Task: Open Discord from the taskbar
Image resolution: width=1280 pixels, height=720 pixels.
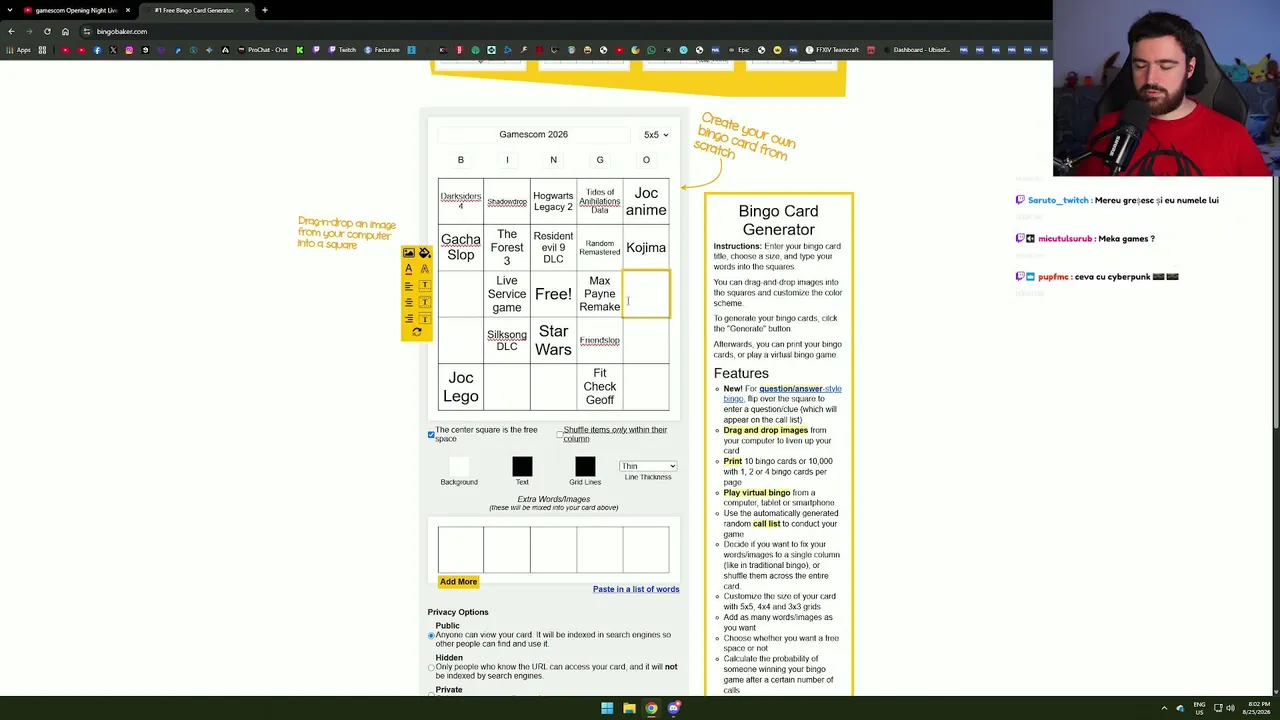Action: [x=673, y=708]
